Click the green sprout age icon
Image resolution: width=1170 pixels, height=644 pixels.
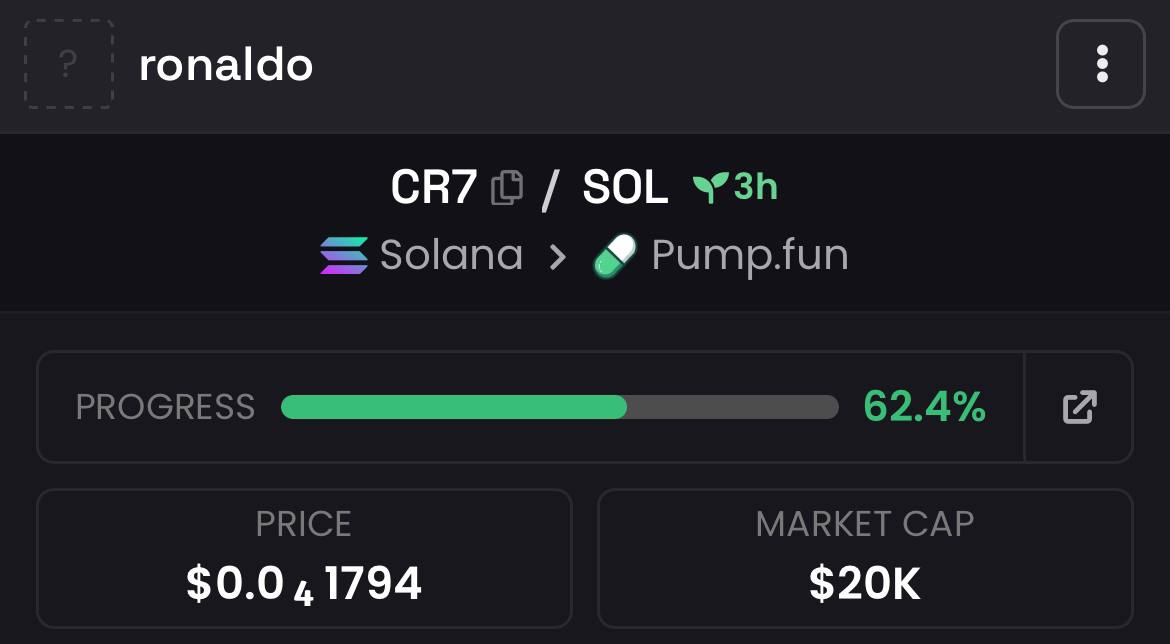point(710,187)
